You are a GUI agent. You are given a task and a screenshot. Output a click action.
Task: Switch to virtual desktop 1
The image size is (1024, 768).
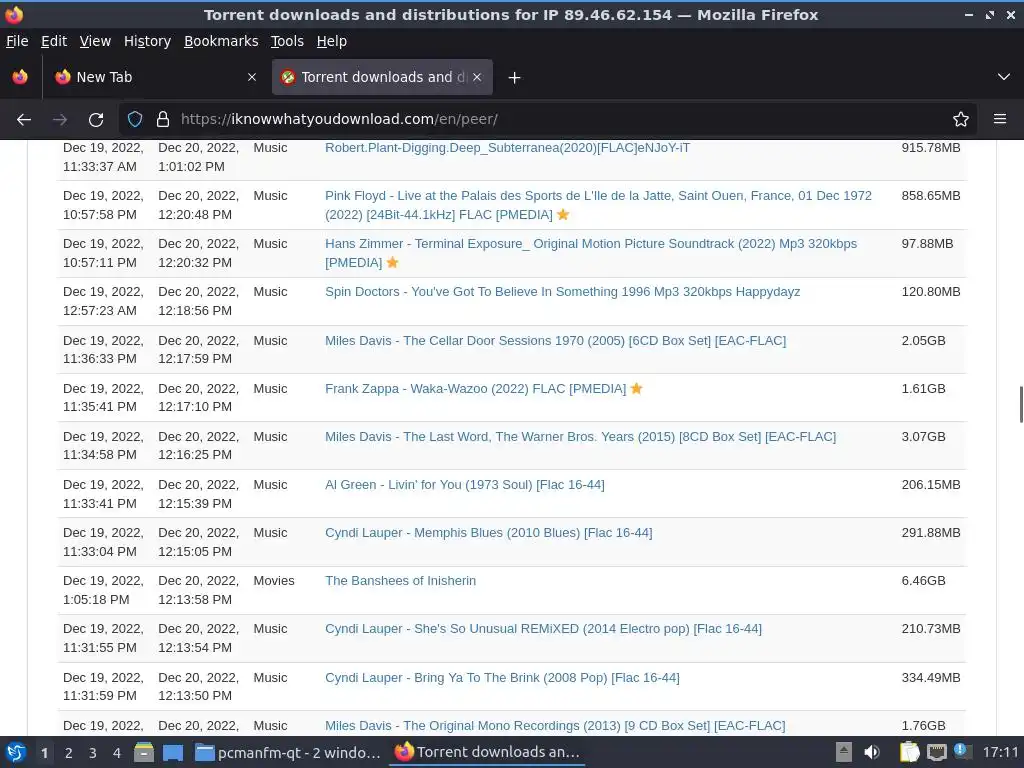point(44,753)
